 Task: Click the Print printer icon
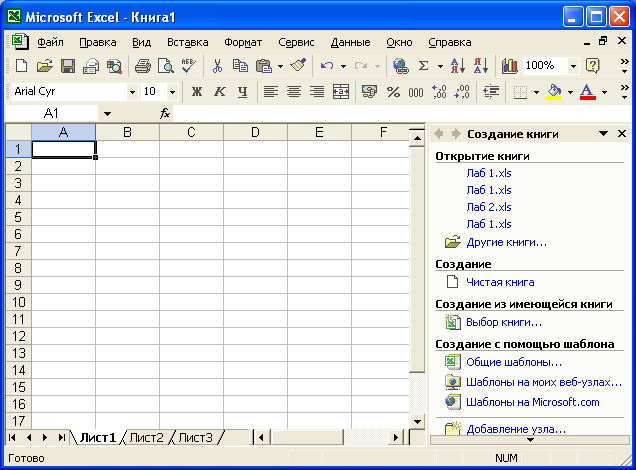click(142, 65)
